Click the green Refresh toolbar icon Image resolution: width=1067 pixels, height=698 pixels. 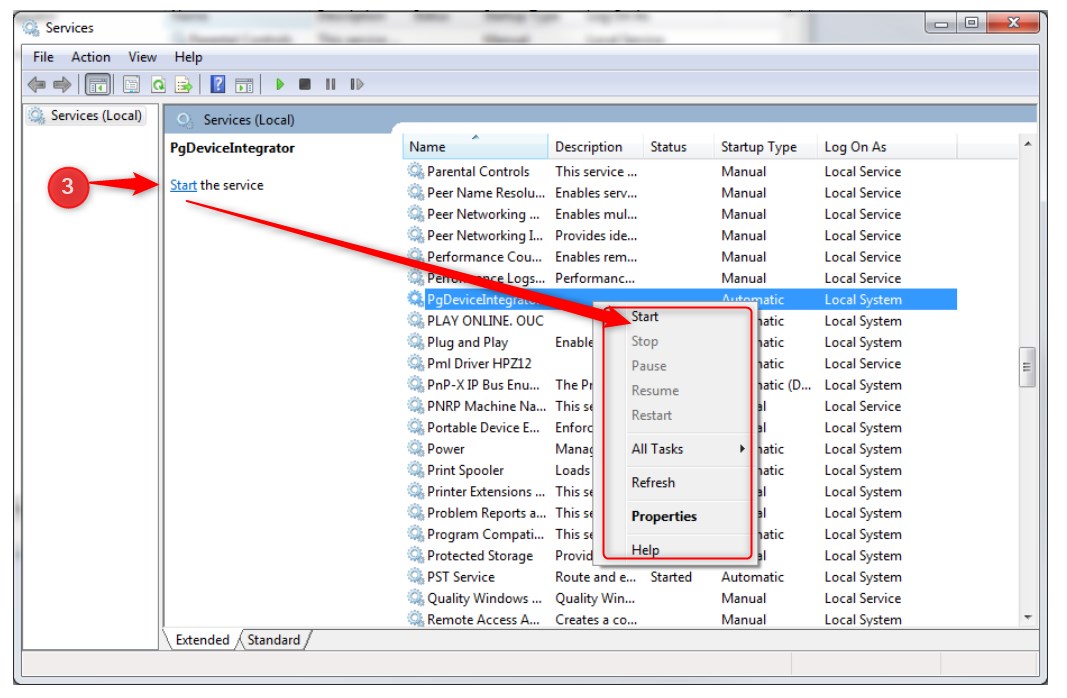(x=158, y=85)
